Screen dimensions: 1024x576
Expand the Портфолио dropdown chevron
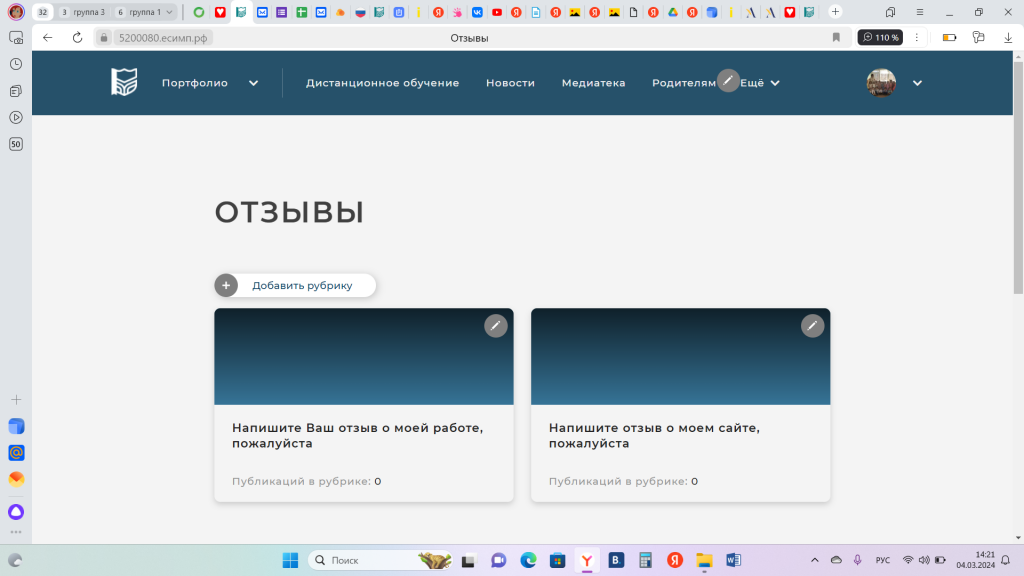click(254, 83)
